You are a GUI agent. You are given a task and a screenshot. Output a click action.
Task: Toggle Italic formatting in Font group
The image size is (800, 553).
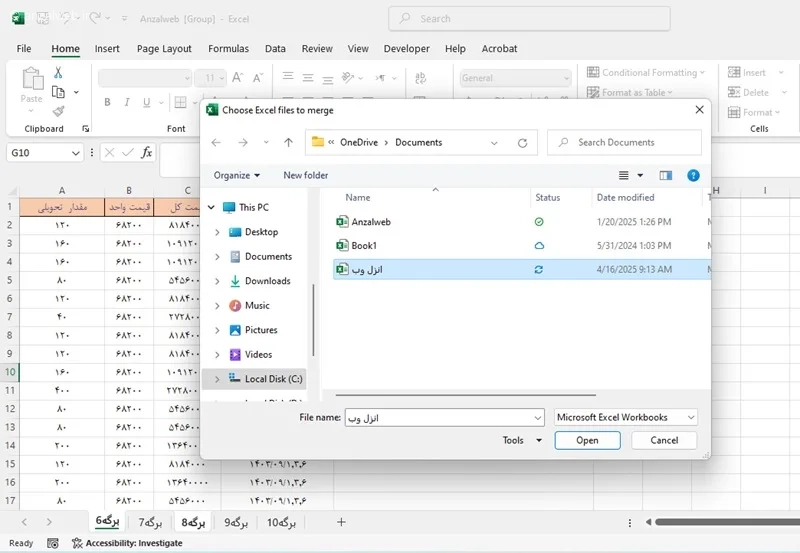(127, 102)
